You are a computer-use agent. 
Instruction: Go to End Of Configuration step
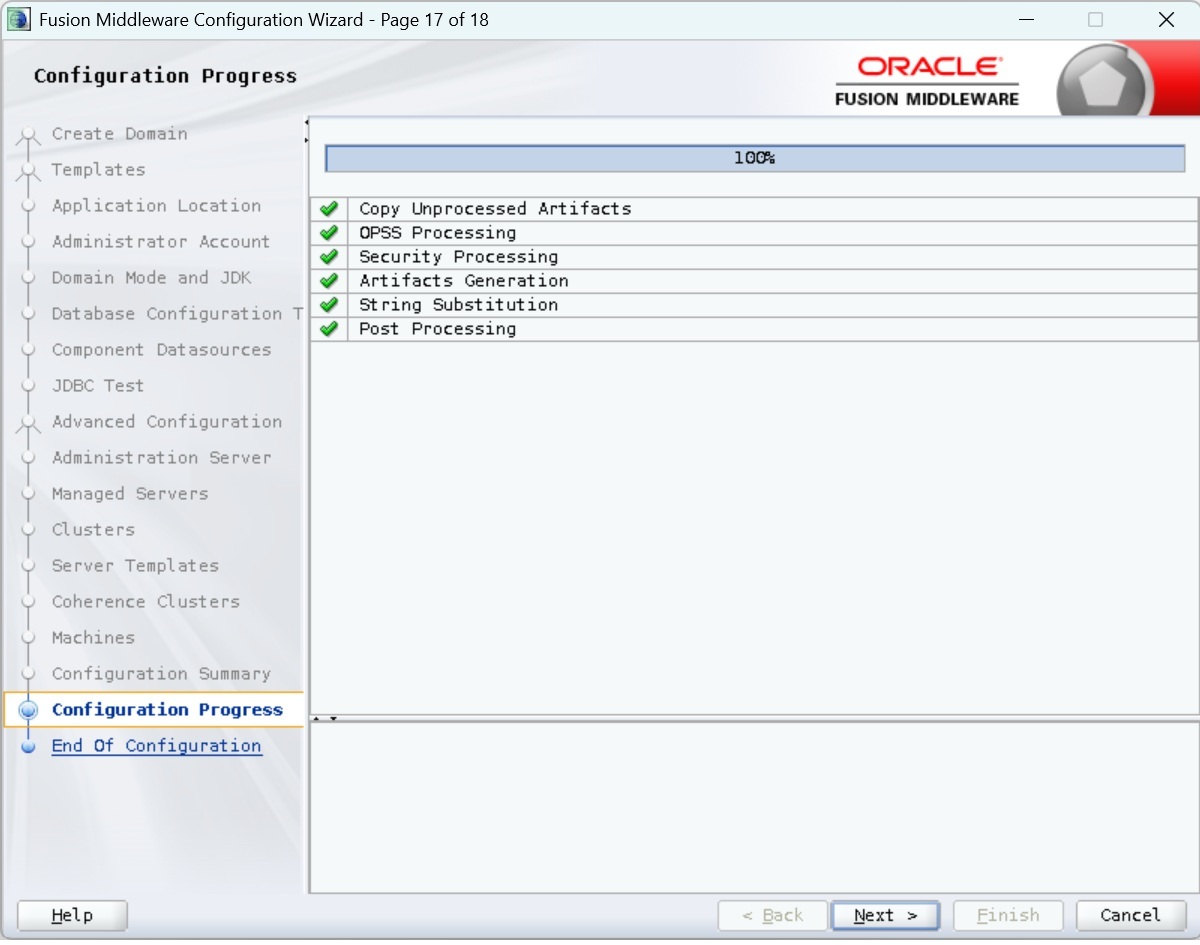157,746
